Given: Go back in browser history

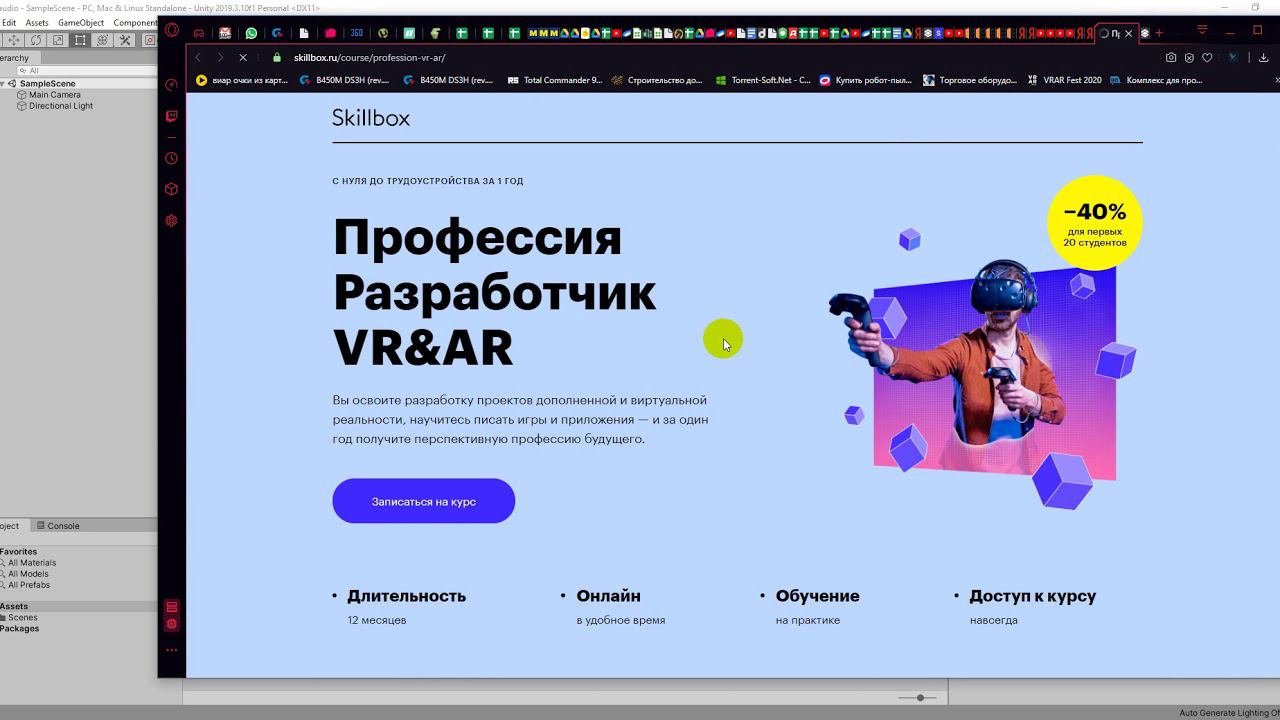Looking at the screenshot, I should pos(198,58).
